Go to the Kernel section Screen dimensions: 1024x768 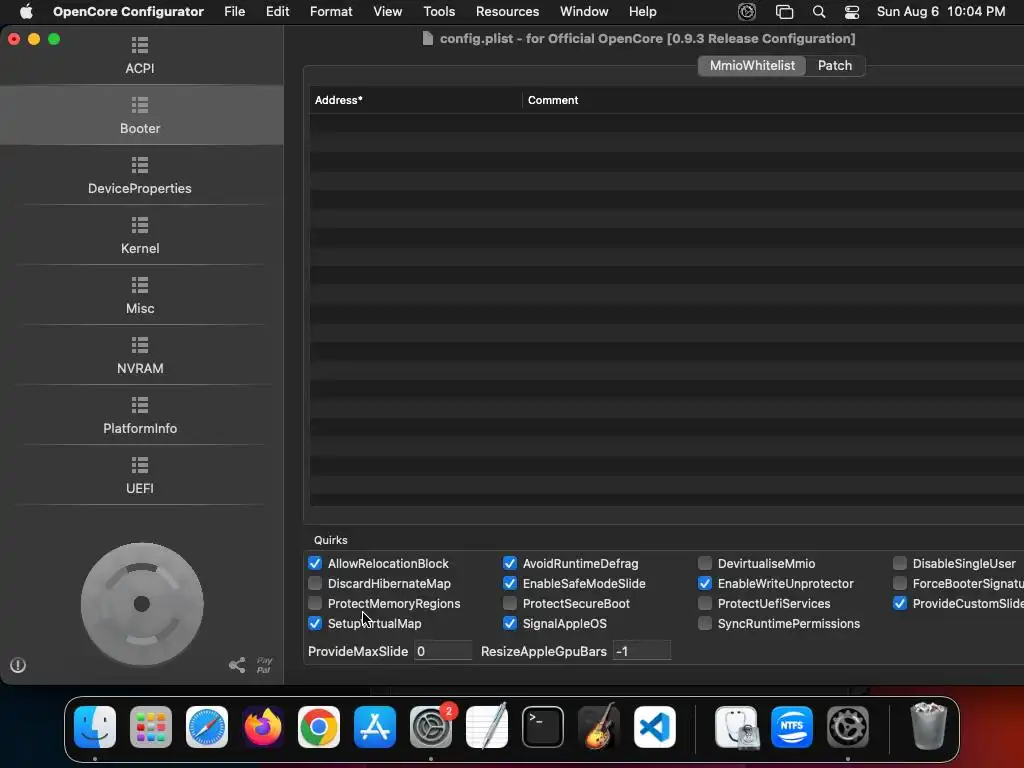click(x=140, y=236)
